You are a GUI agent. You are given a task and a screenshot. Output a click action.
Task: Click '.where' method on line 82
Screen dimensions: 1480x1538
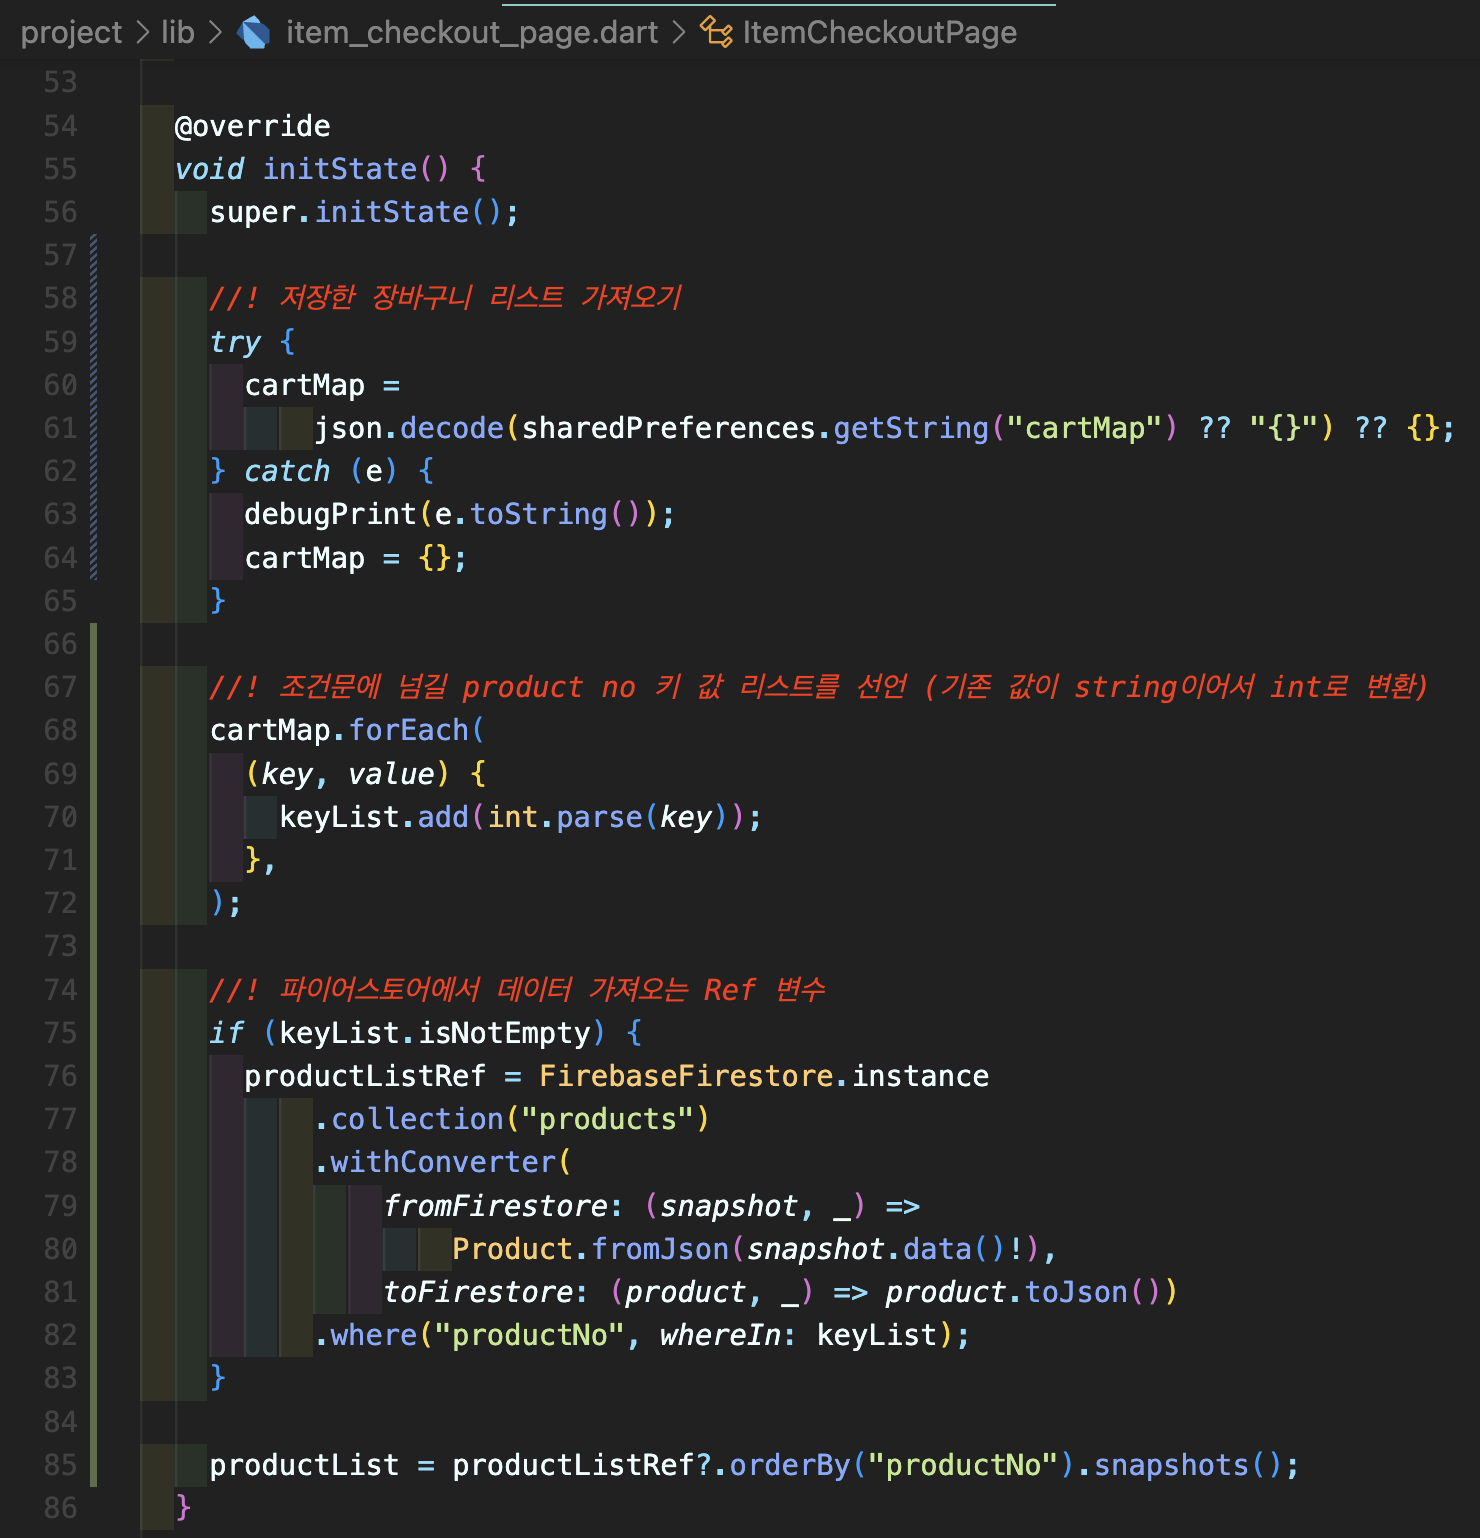366,1335
